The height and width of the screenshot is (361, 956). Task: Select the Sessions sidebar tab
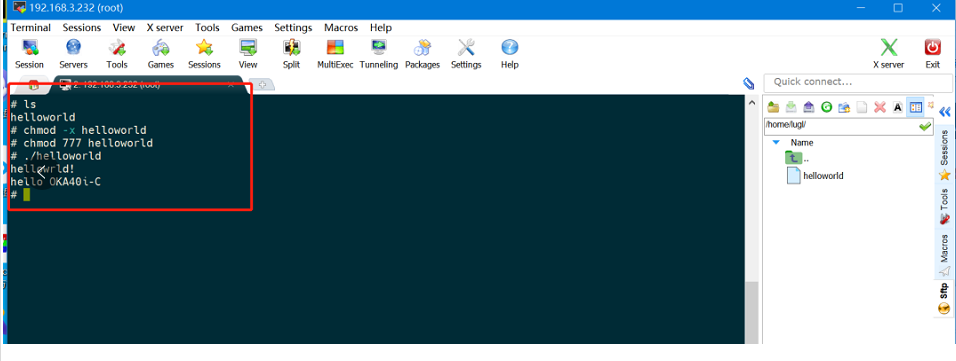(944, 155)
